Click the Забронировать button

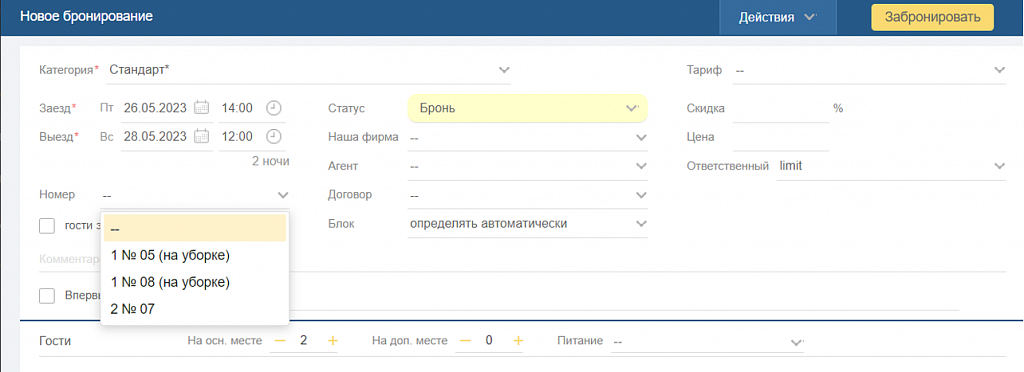pyautogui.click(x=933, y=17)
